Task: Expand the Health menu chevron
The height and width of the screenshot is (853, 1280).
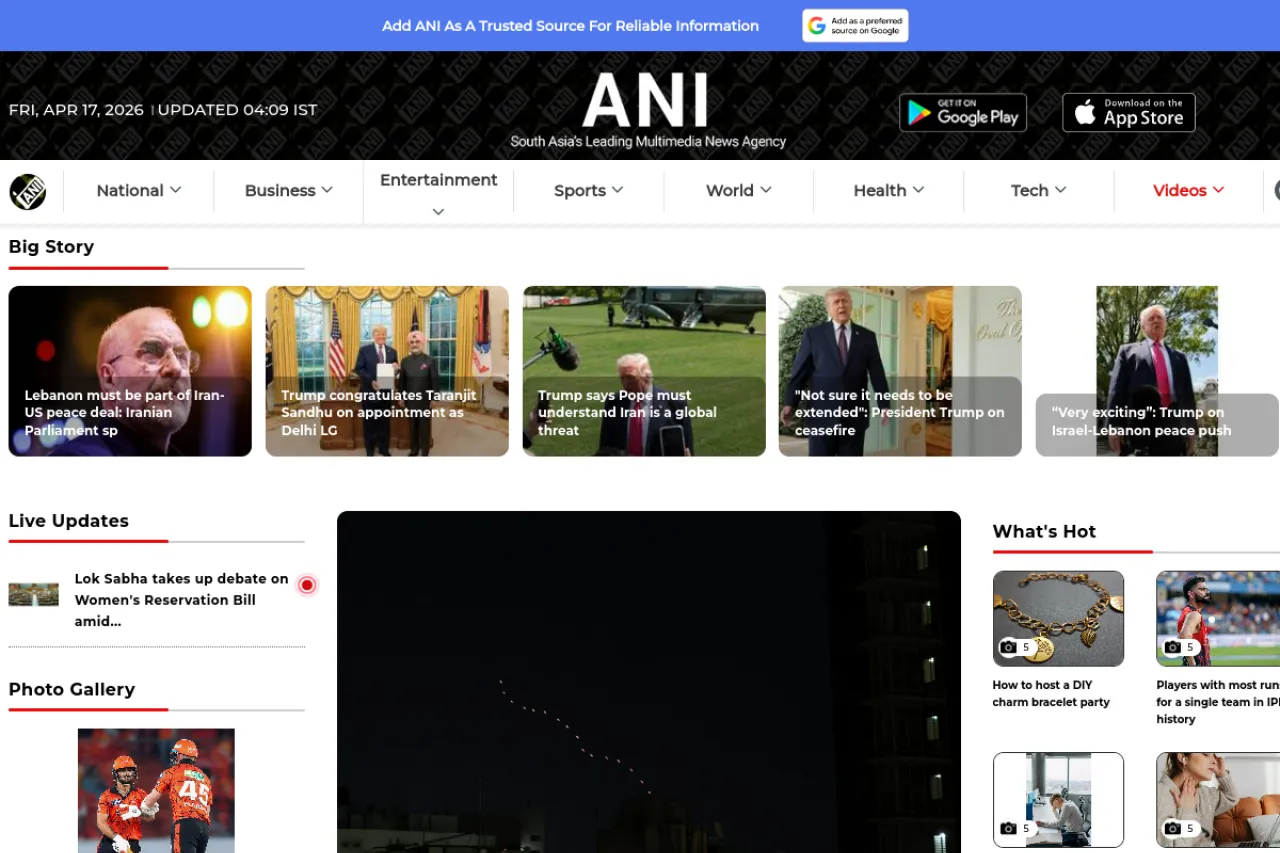Action: [918, 190]
